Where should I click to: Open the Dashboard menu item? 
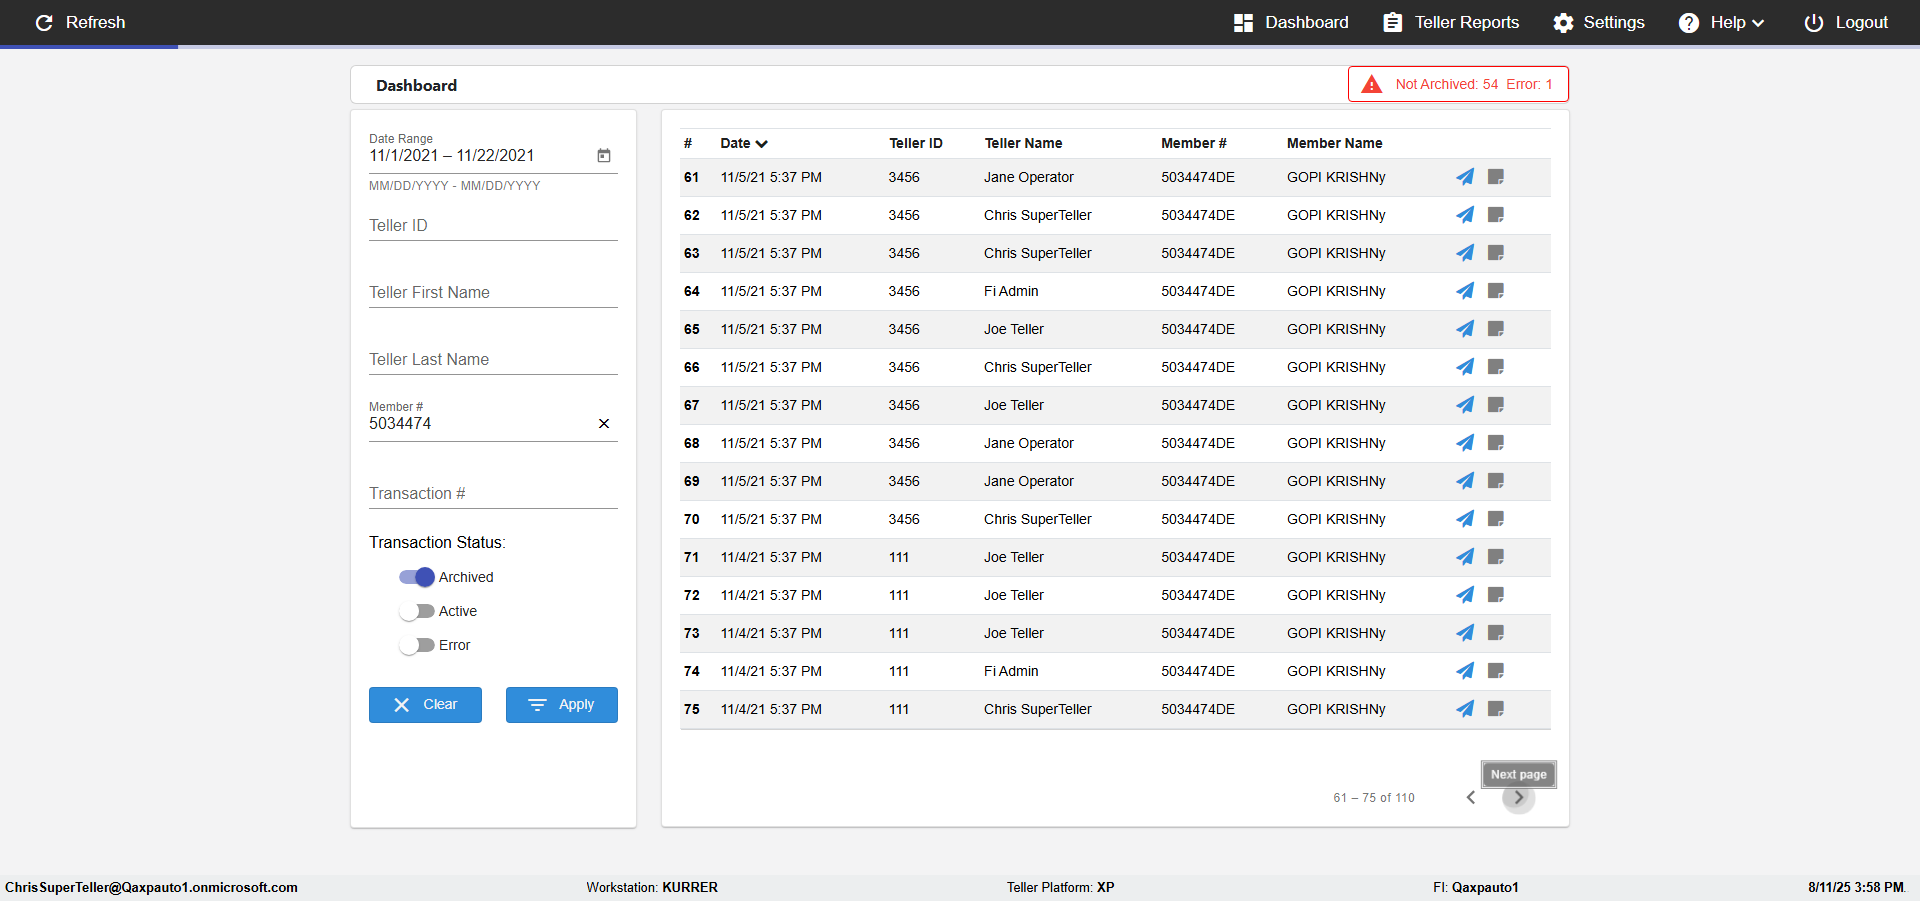click(x=1291, y=22)
